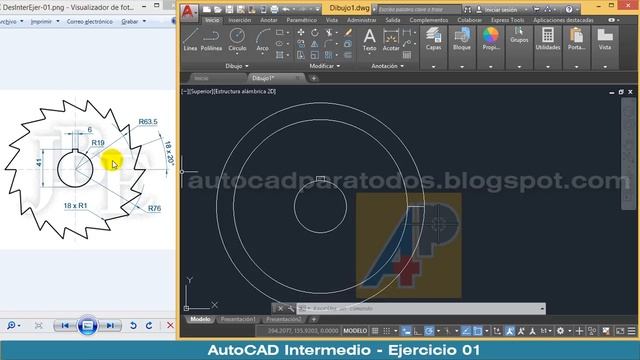
Task: Click Correo electrónico in photo viewer
Action: click(x=89, y=21)
